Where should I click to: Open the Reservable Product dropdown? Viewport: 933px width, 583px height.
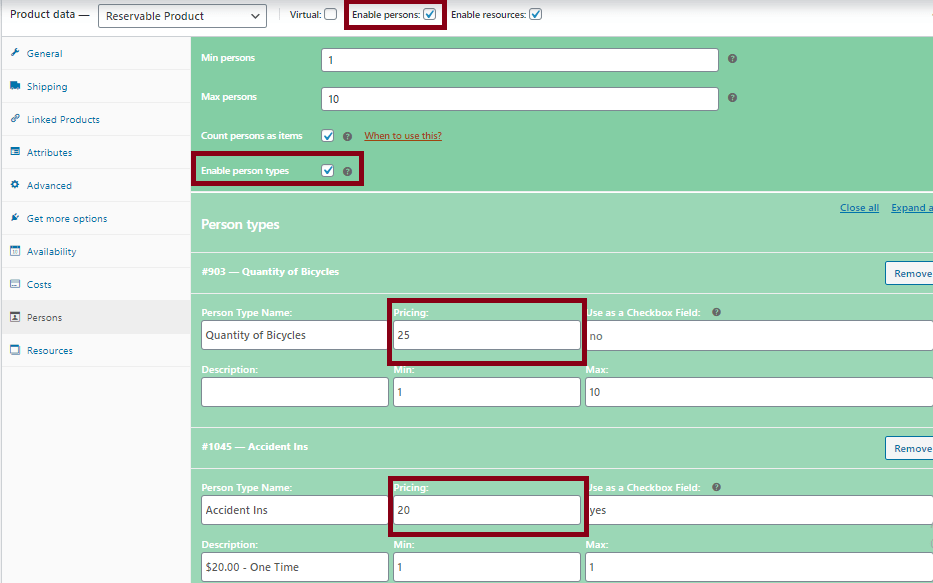[x=182, y=16]
